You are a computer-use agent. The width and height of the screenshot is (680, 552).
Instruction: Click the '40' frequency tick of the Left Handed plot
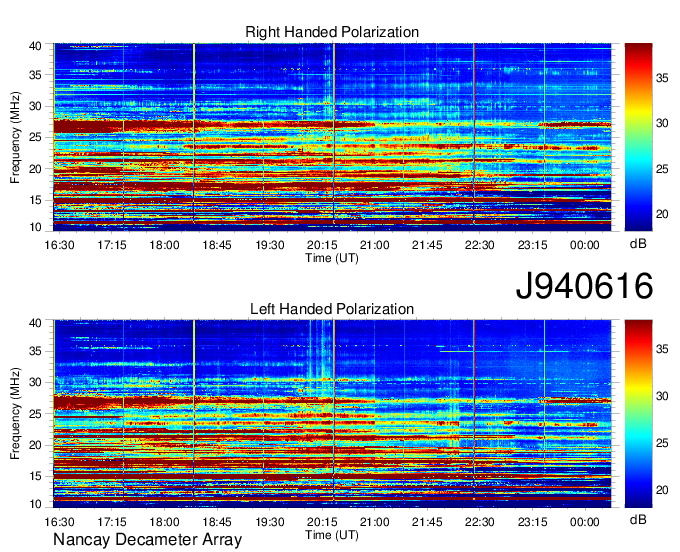pyautogui.click(x=35, y=323)
